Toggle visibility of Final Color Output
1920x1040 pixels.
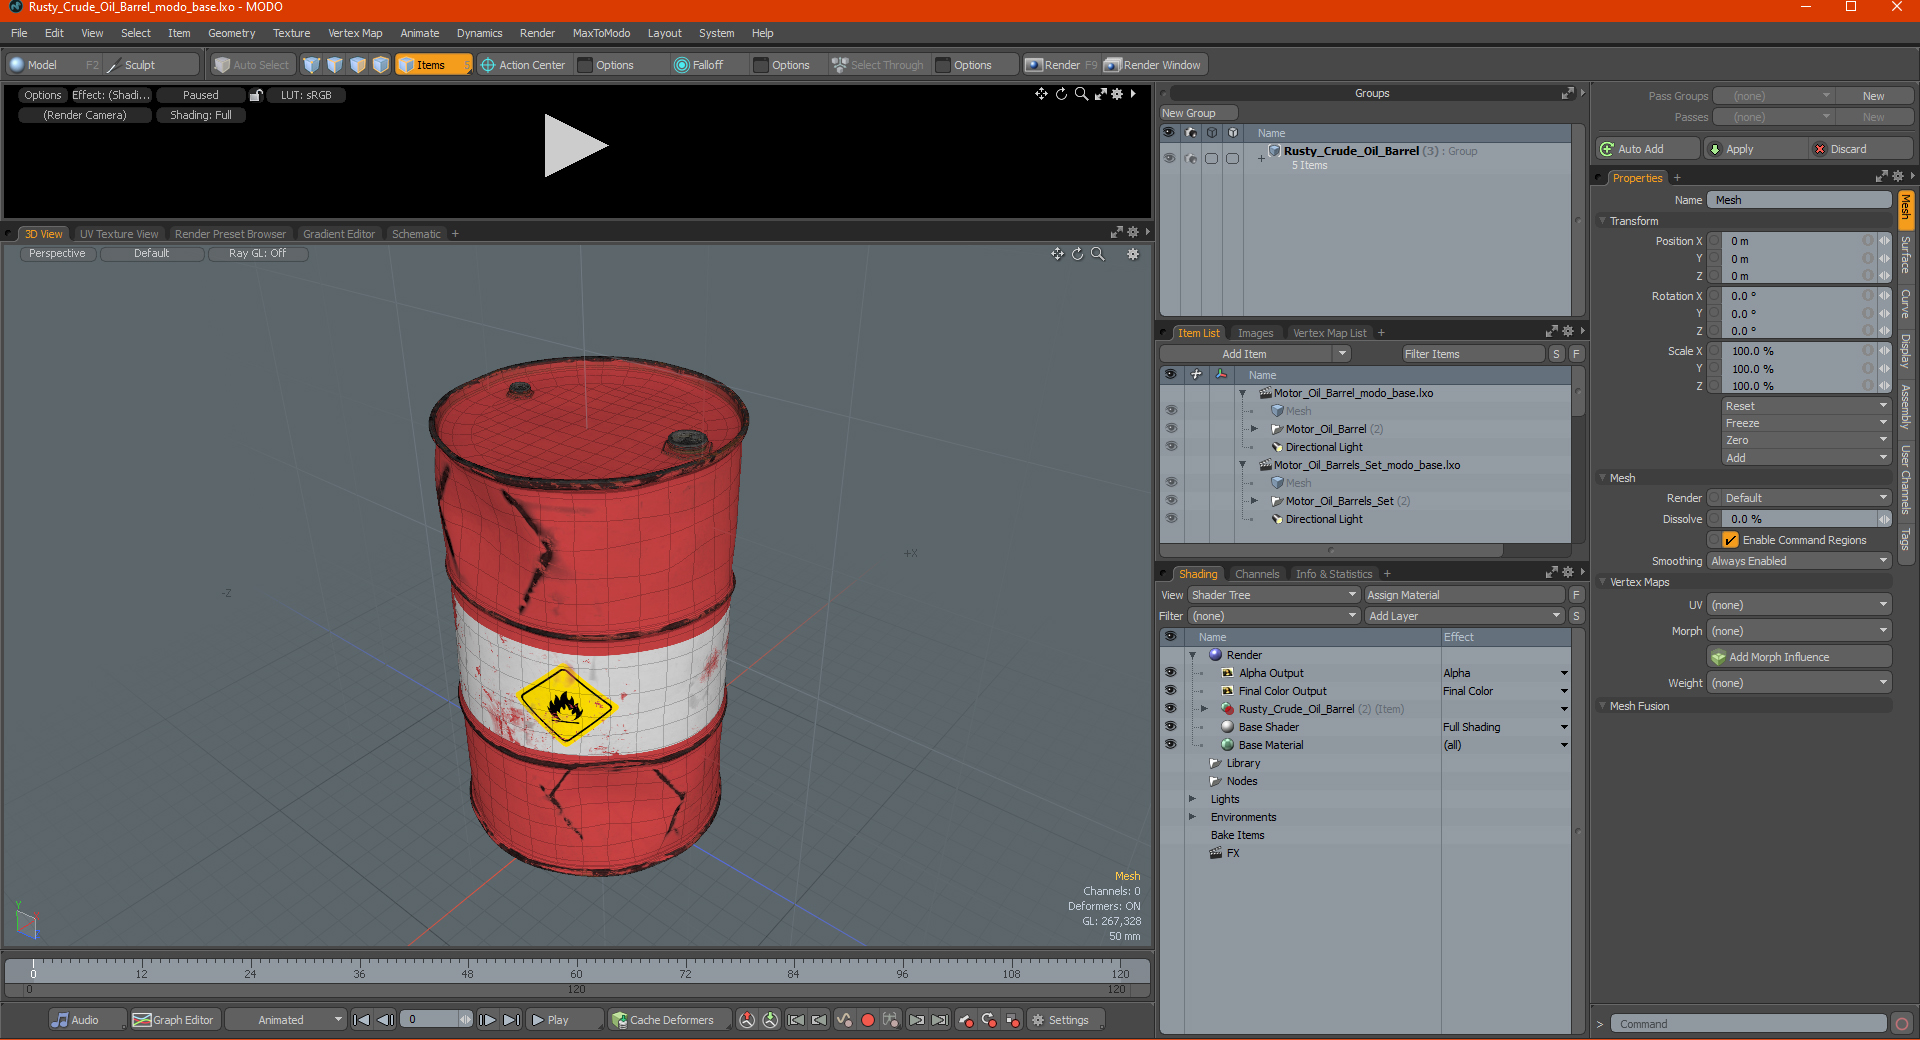[1170, 691]
